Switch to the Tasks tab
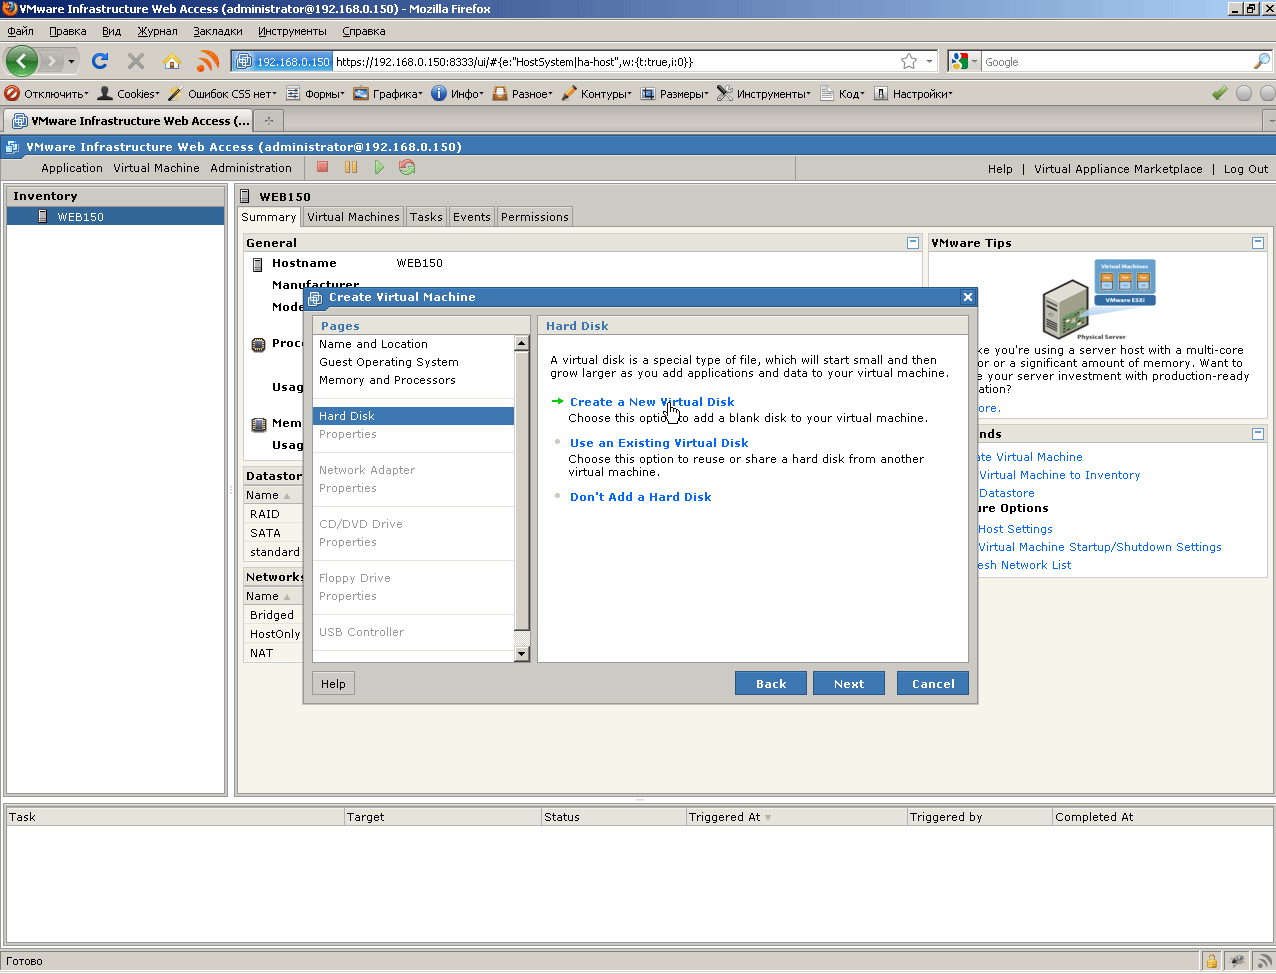This screenshot has height=974, width=1276. coord(426,216)
